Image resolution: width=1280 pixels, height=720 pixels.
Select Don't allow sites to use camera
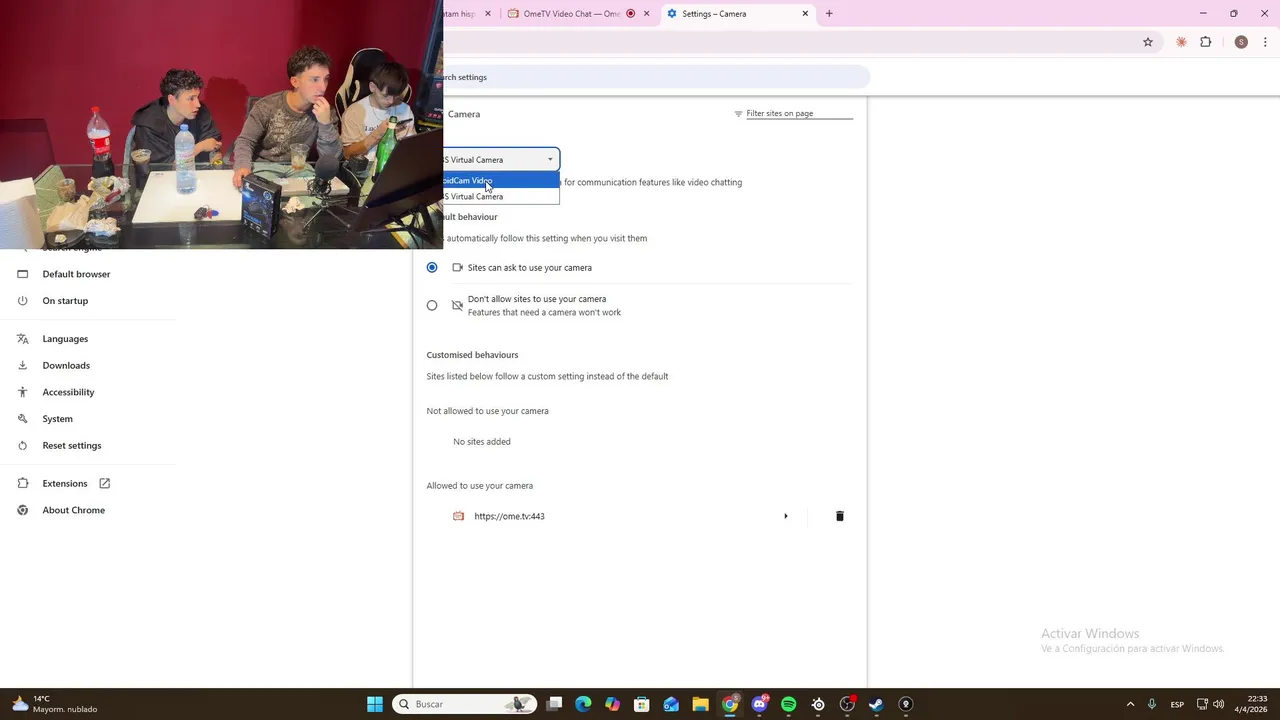click(x=432, y=305)
